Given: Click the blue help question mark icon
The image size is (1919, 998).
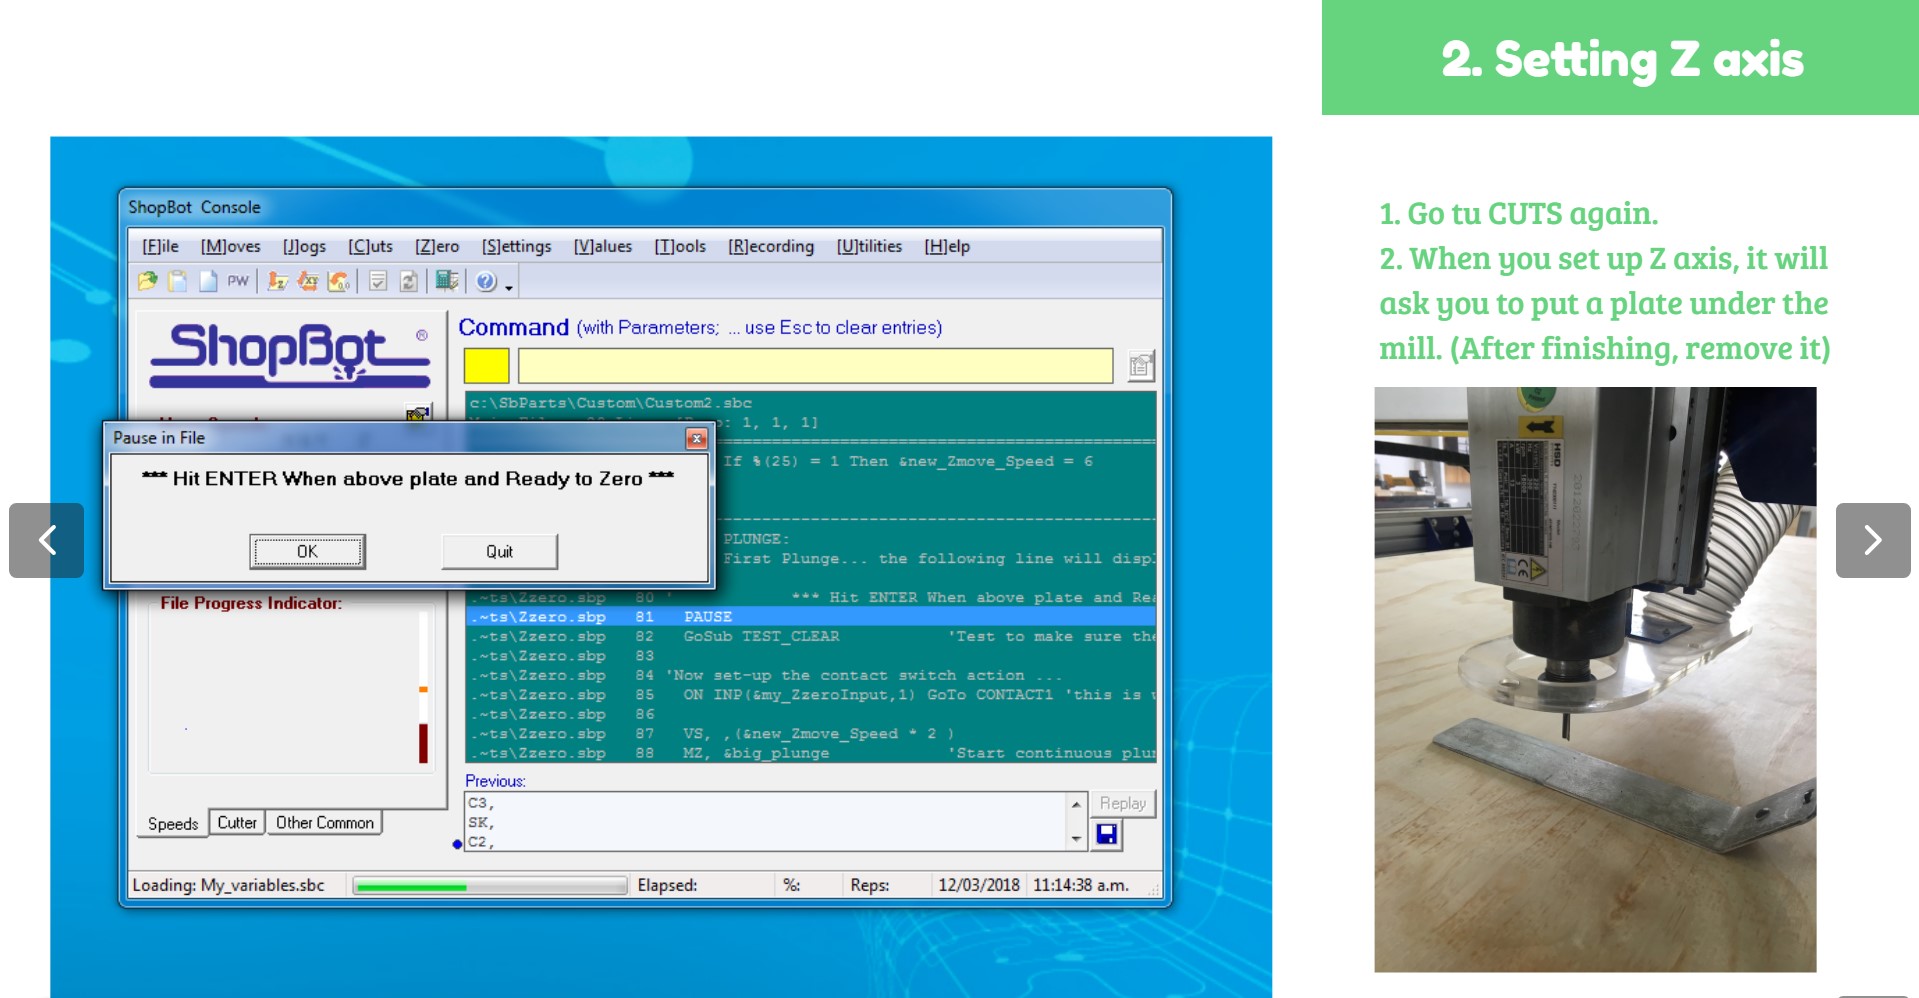Looking at the screenshot, I should coord(486,282).
